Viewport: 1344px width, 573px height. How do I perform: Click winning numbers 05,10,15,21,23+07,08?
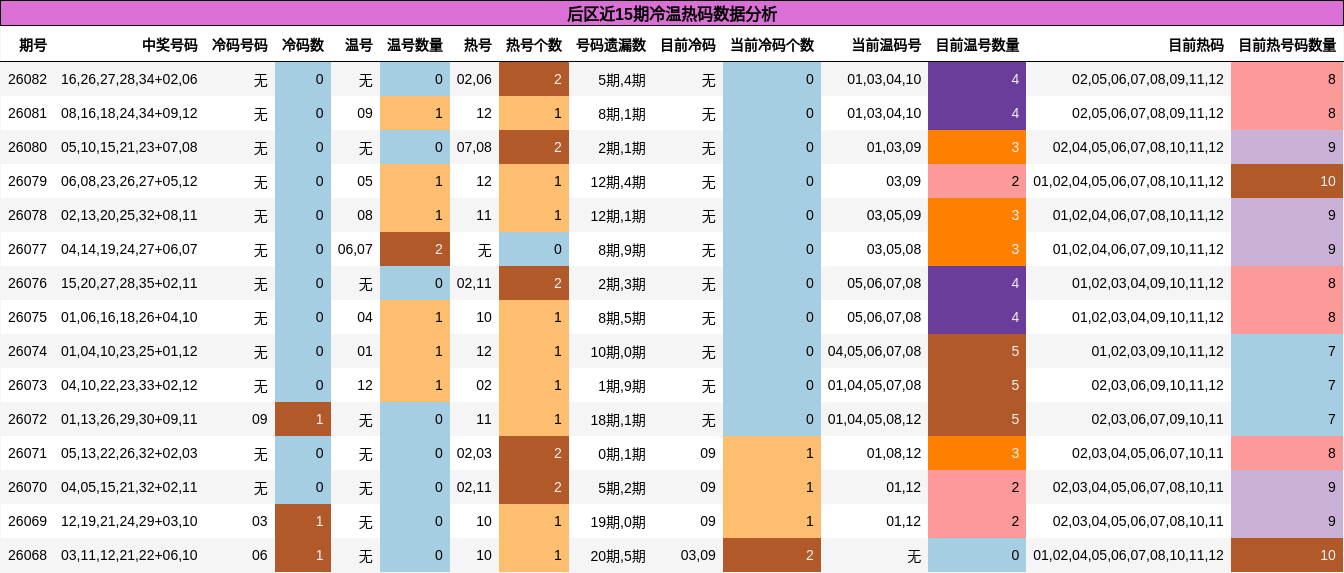pyautogui.click(x=129, y=147)
